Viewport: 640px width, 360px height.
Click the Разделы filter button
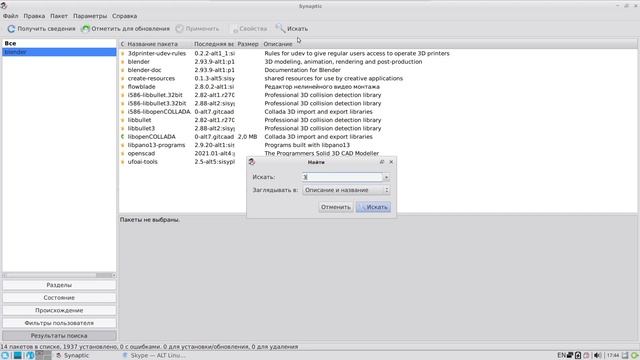(x=59, y=285)
